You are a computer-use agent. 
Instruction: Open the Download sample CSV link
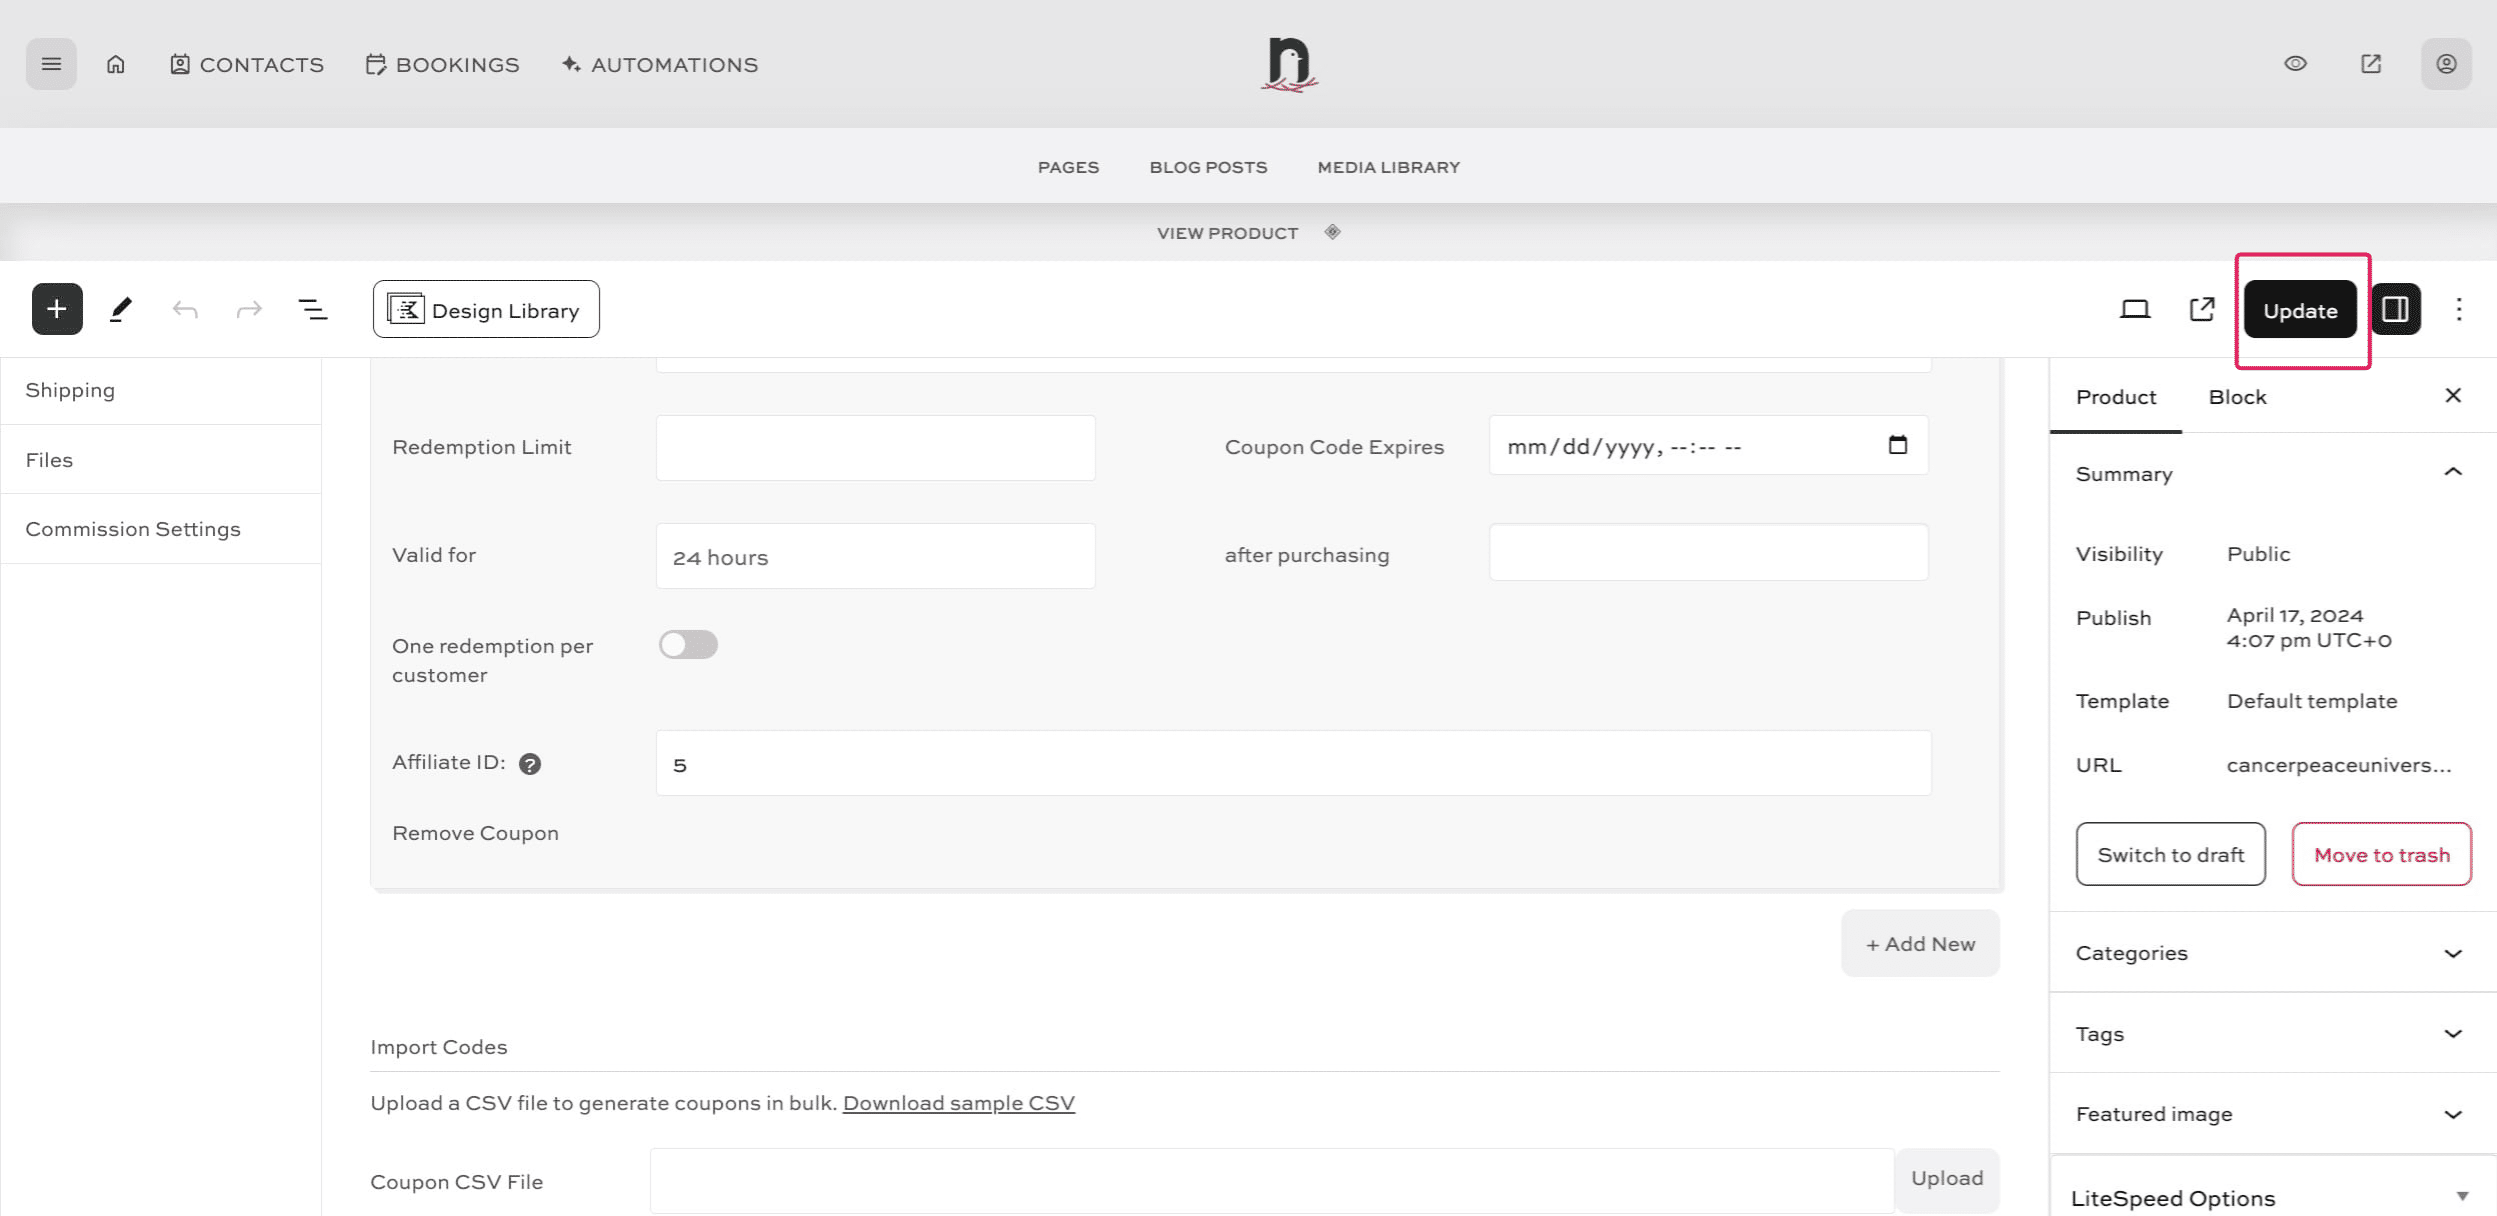[x=958, y=1103]
